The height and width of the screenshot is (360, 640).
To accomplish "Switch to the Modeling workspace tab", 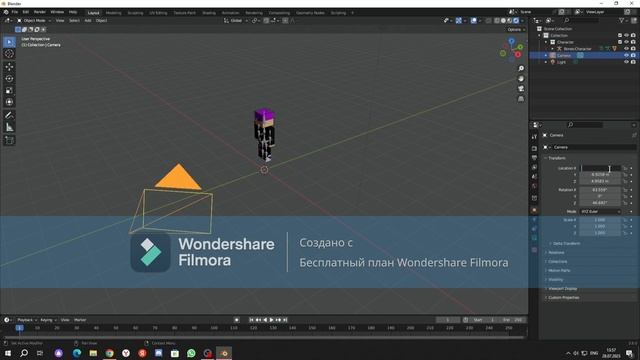I will coord(113,13).
